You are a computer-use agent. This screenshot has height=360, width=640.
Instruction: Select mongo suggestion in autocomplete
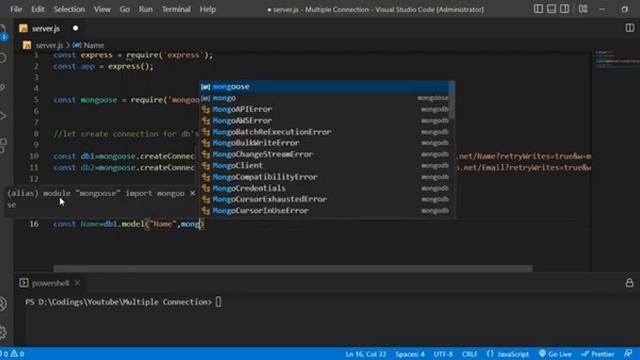pyautogui.click(x=324, y=98)
